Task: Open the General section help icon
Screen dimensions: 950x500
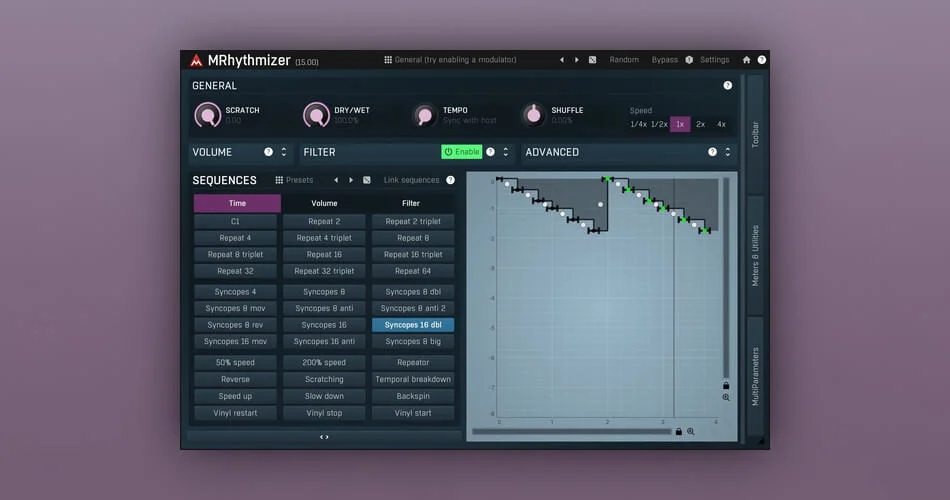Action: (728, 85)
